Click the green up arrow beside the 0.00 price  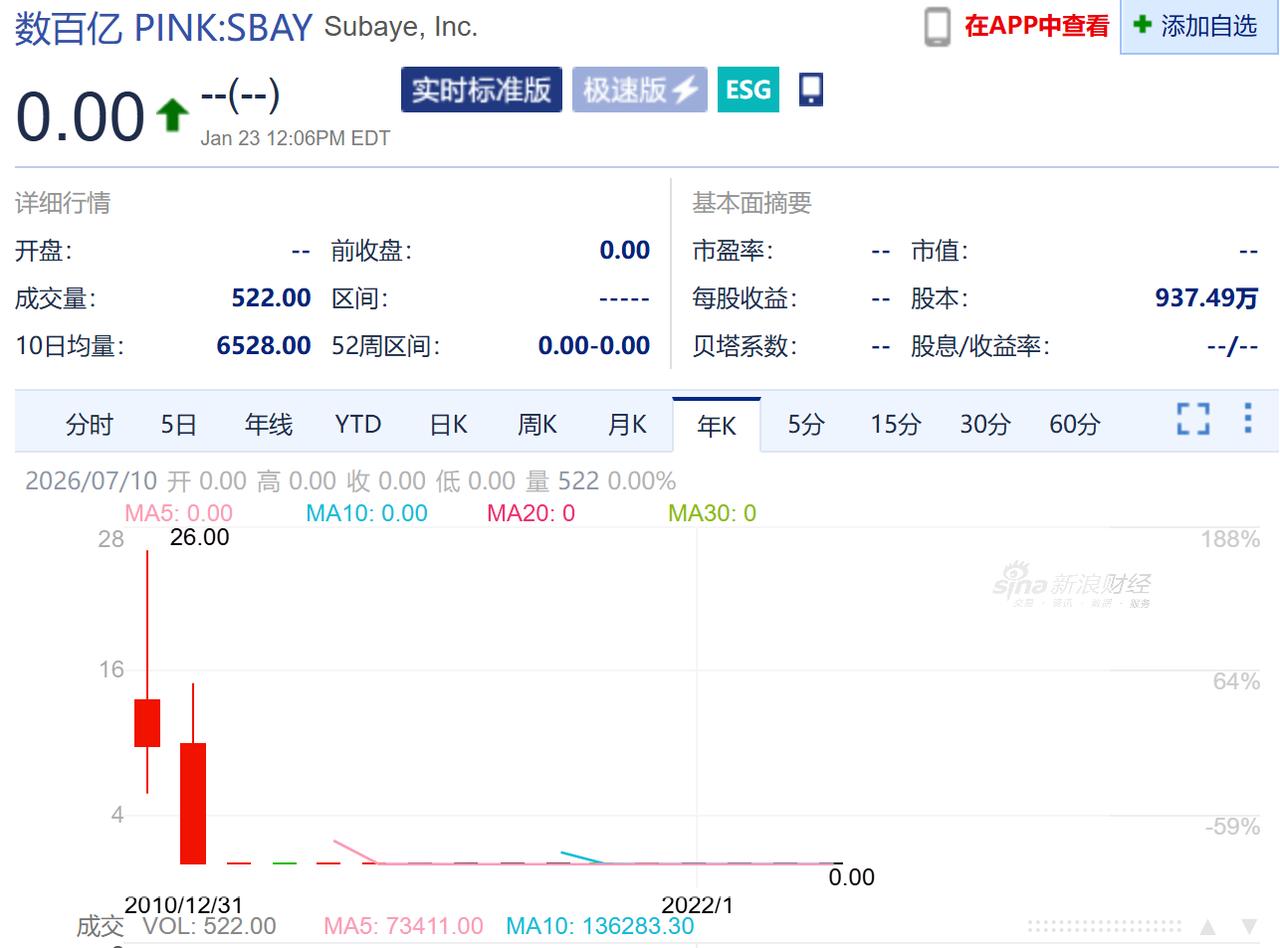pyautogui.click(x=172, y=115)
